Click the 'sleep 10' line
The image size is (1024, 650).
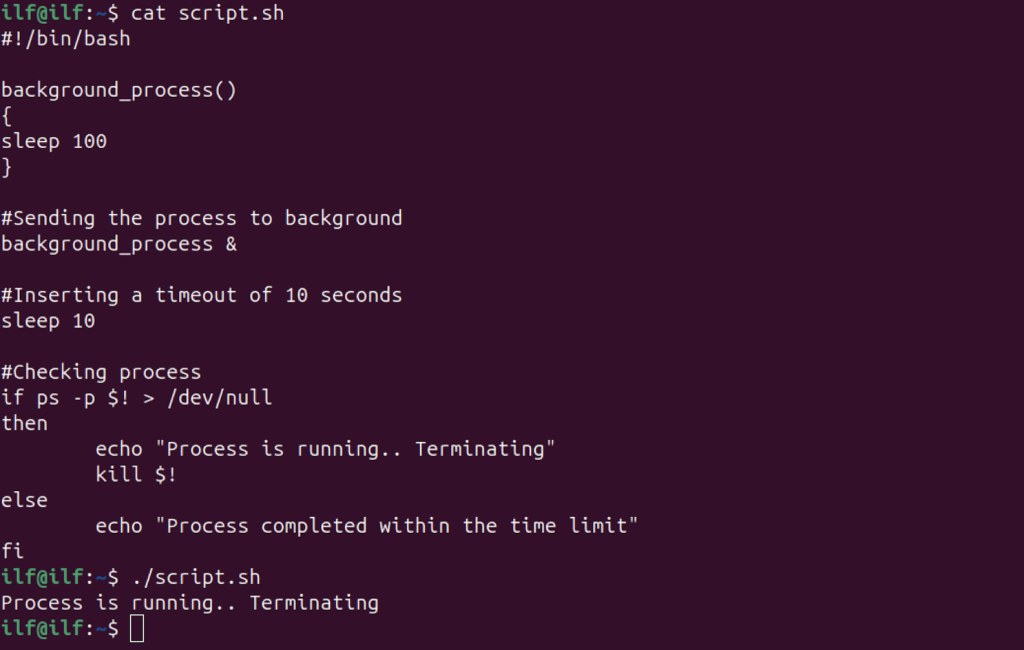[48, 321]
